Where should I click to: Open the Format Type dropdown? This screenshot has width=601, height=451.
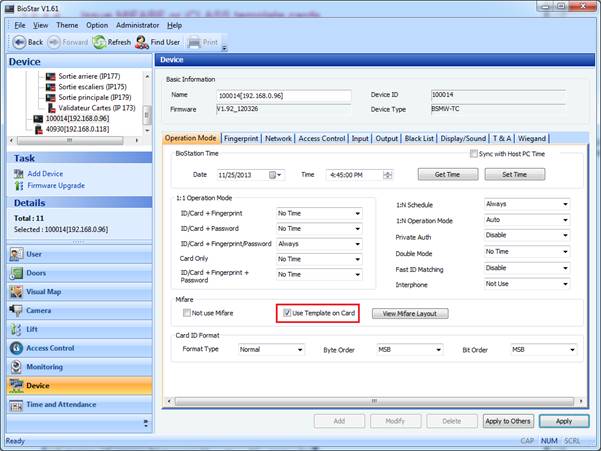click(x=272, y=350)
